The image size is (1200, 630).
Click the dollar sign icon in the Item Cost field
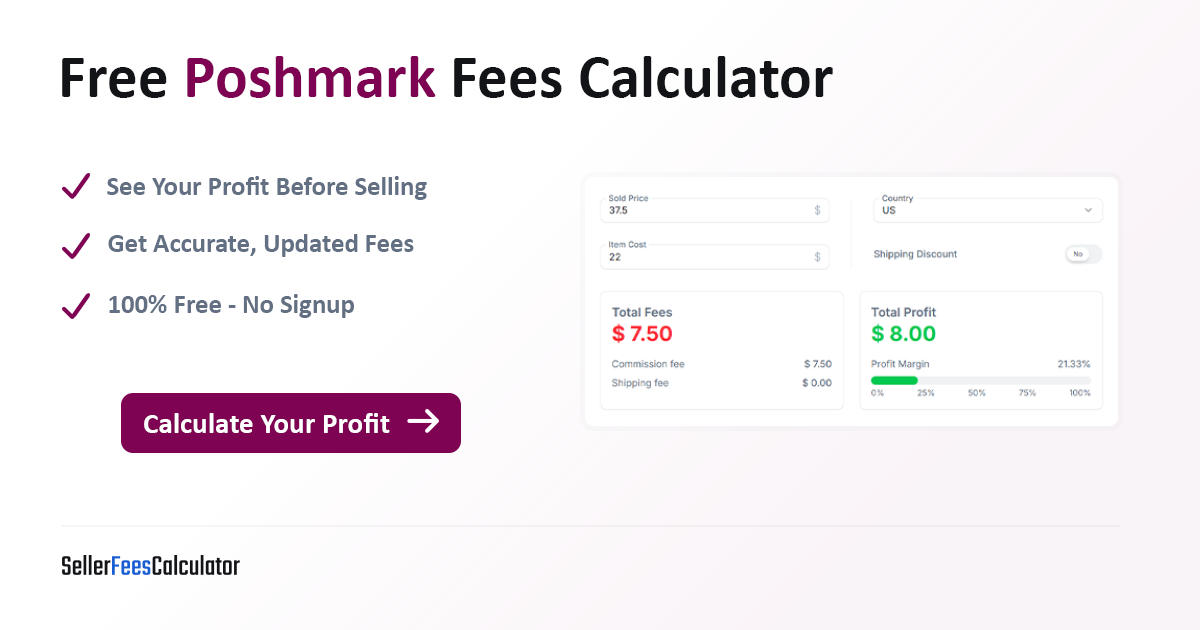[816, 257]
